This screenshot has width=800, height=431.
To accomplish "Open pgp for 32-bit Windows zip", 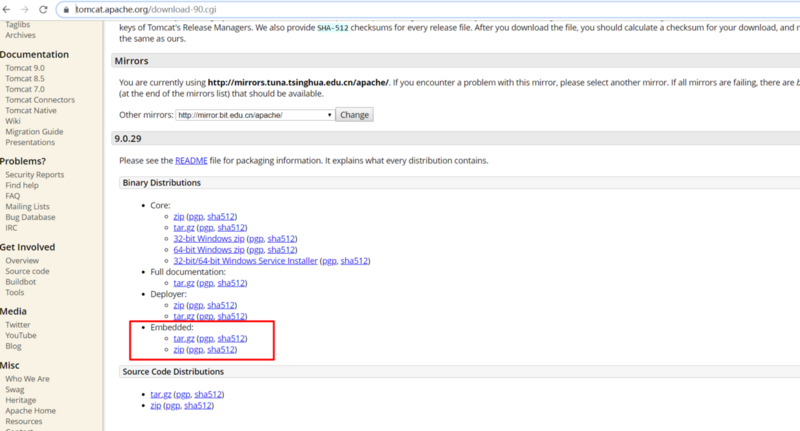I will 256,238.
